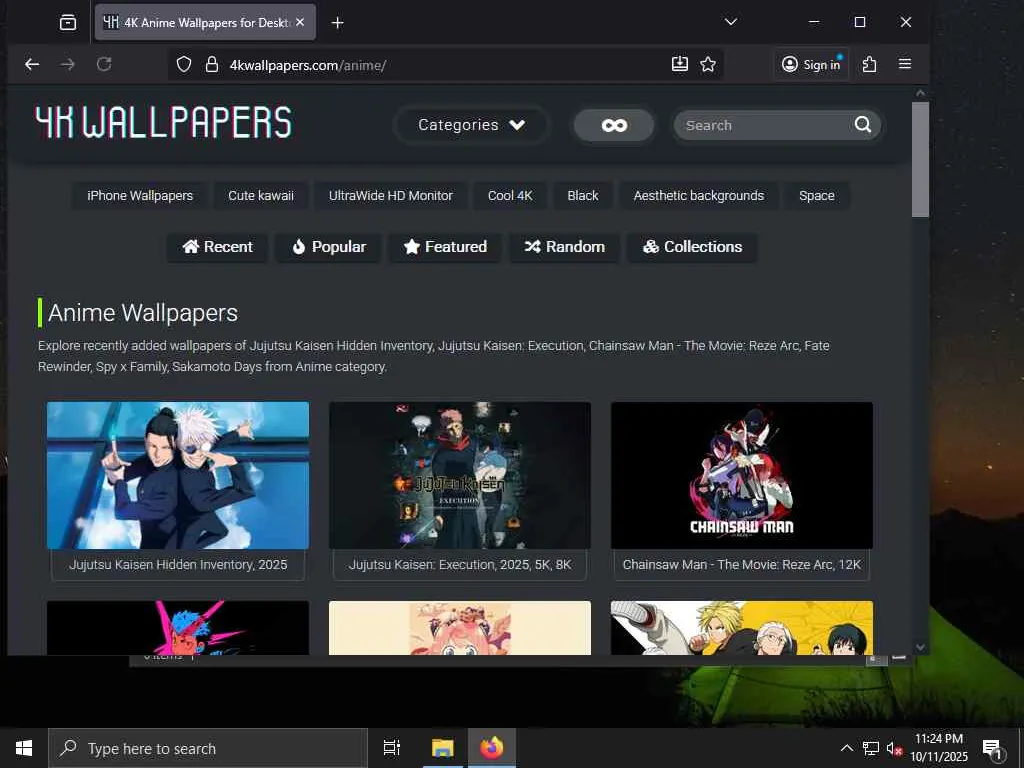1024x768 pixels.
Task: Click the 4kwallpapers.com address bar
Action: 444,65
